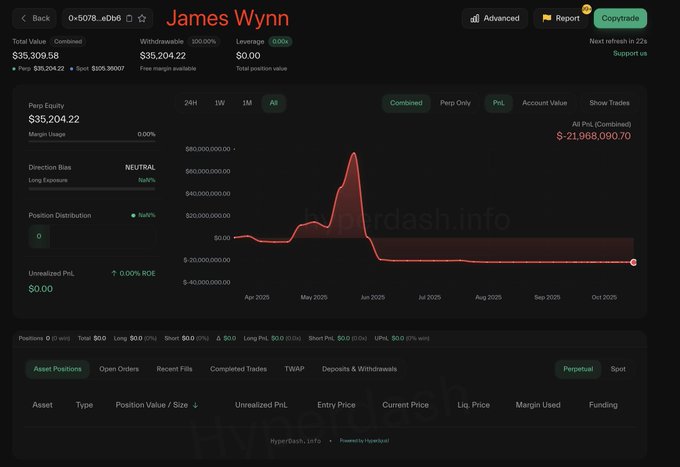Sort by Position Value / Size arrow

(x=196, y=405)
